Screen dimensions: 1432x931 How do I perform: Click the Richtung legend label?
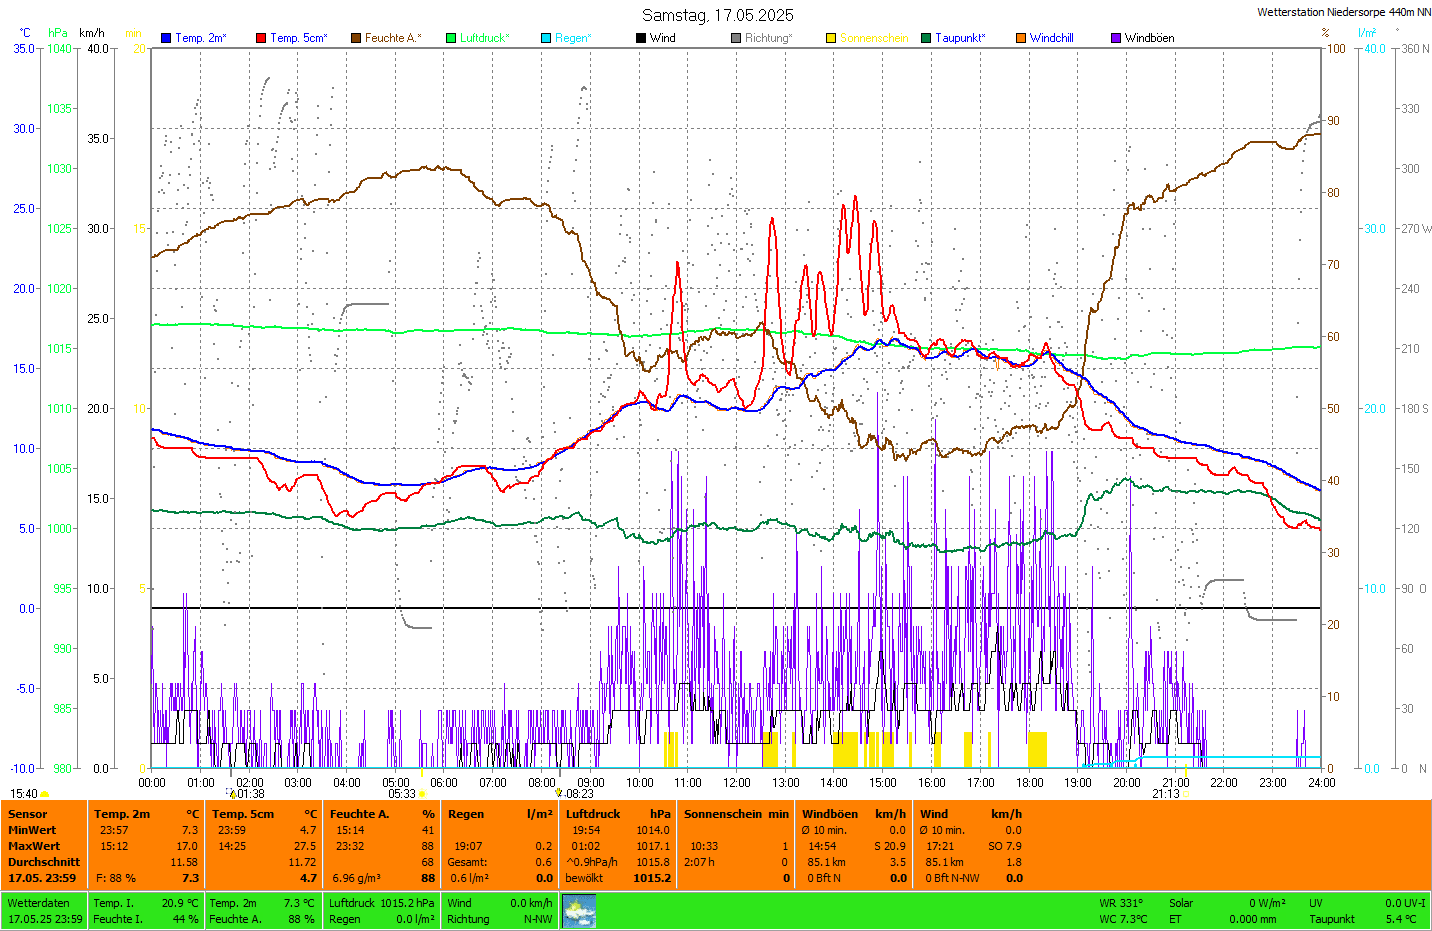[767, 38]
